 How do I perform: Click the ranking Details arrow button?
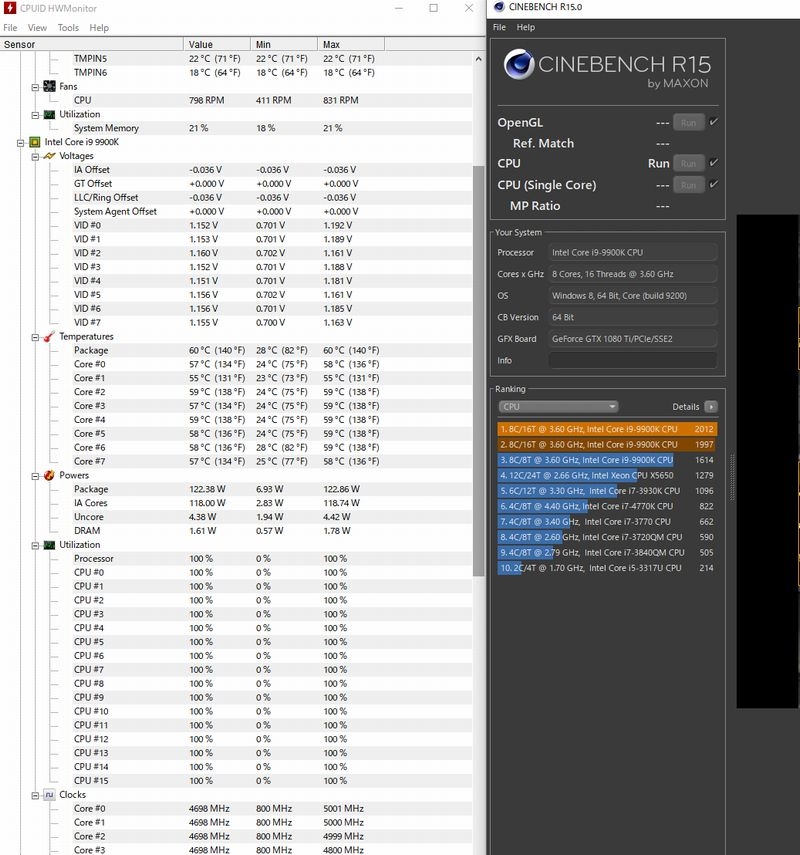tap(711, 406)
